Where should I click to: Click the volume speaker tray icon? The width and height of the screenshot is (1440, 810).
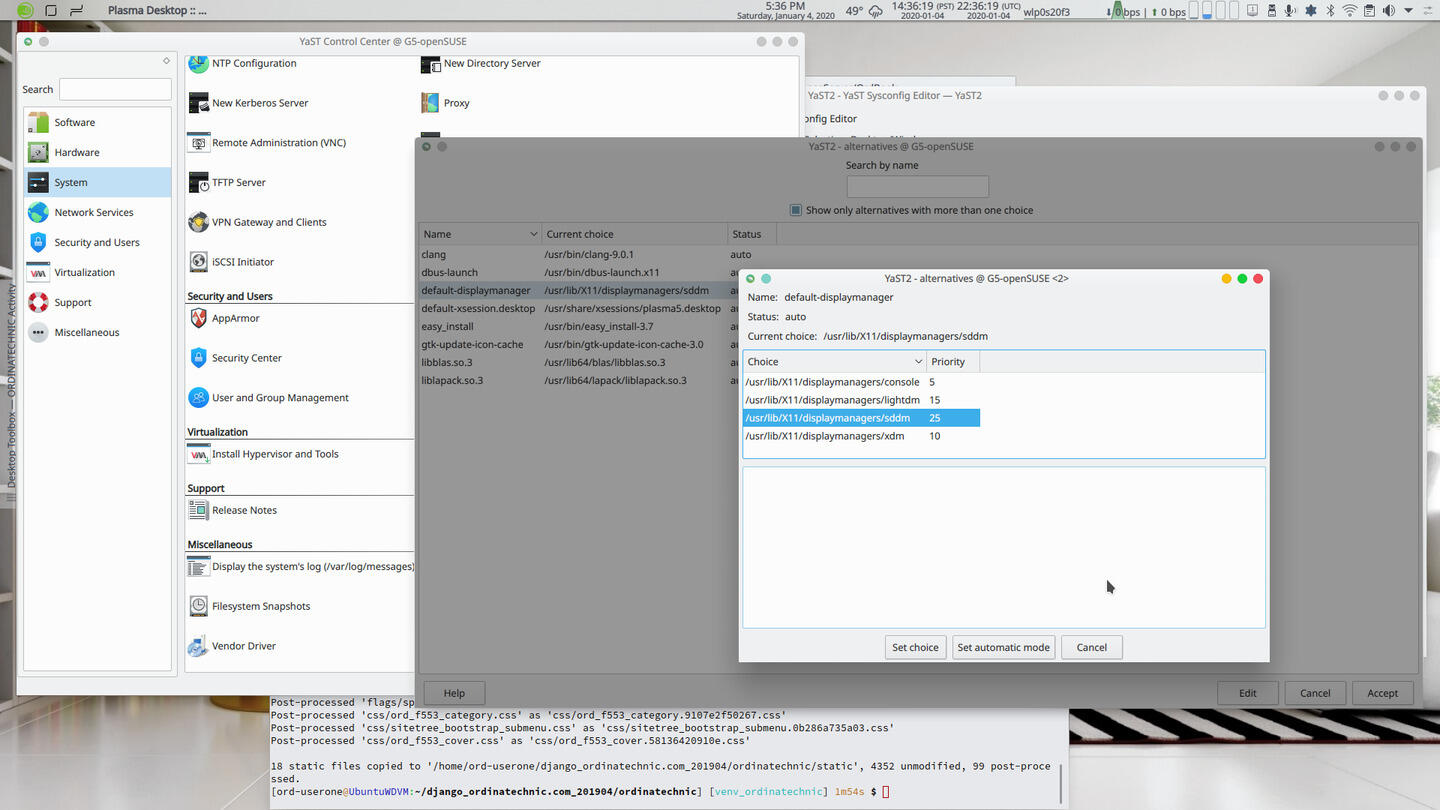pyautogui.click(x=1388, y=11)
